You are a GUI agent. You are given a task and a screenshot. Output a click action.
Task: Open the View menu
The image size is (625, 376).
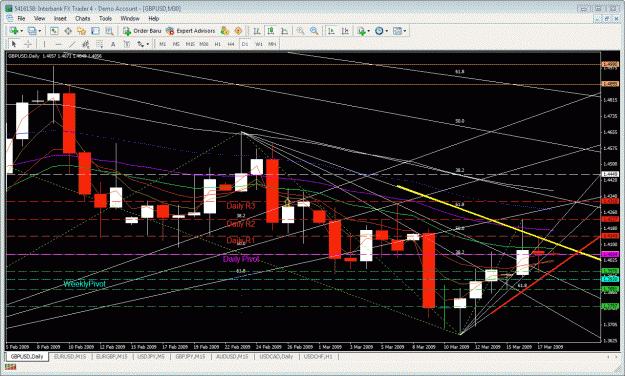point(39,18)
